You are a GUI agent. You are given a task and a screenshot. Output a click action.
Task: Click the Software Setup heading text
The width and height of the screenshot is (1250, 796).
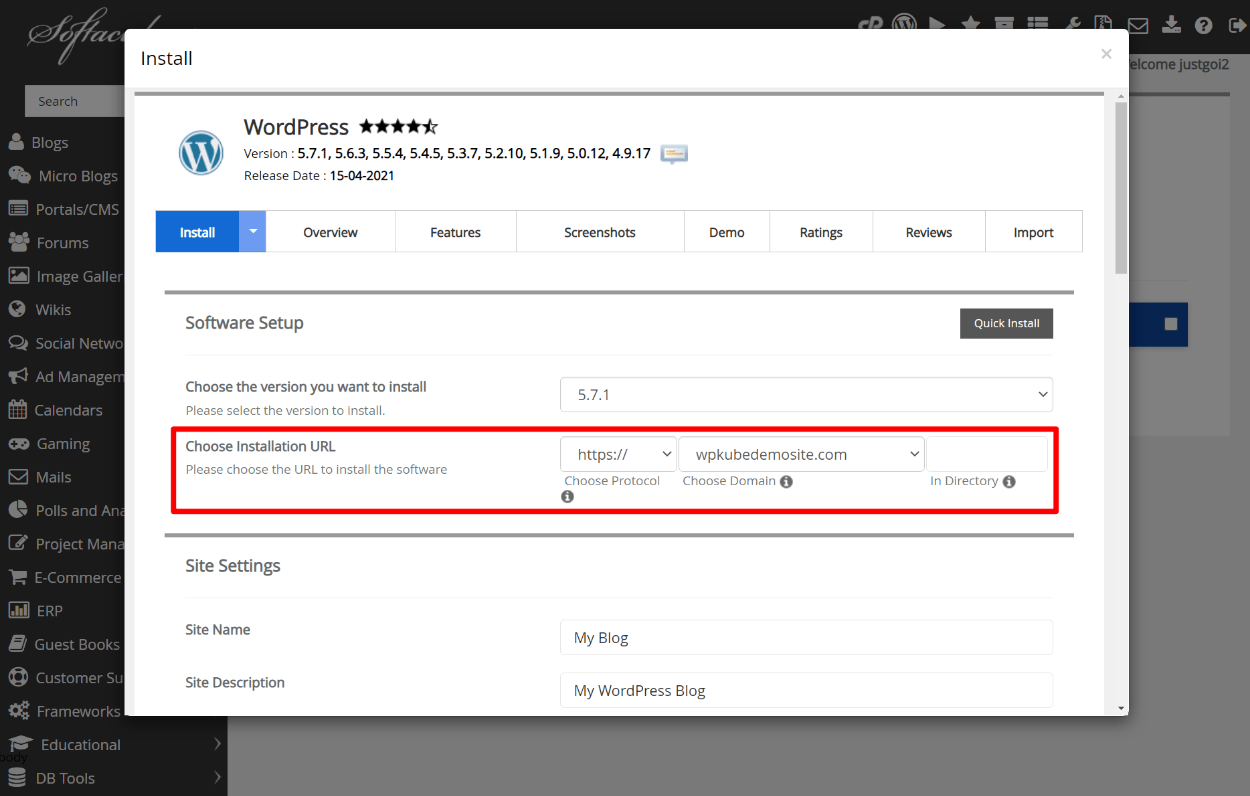[244, 323]
